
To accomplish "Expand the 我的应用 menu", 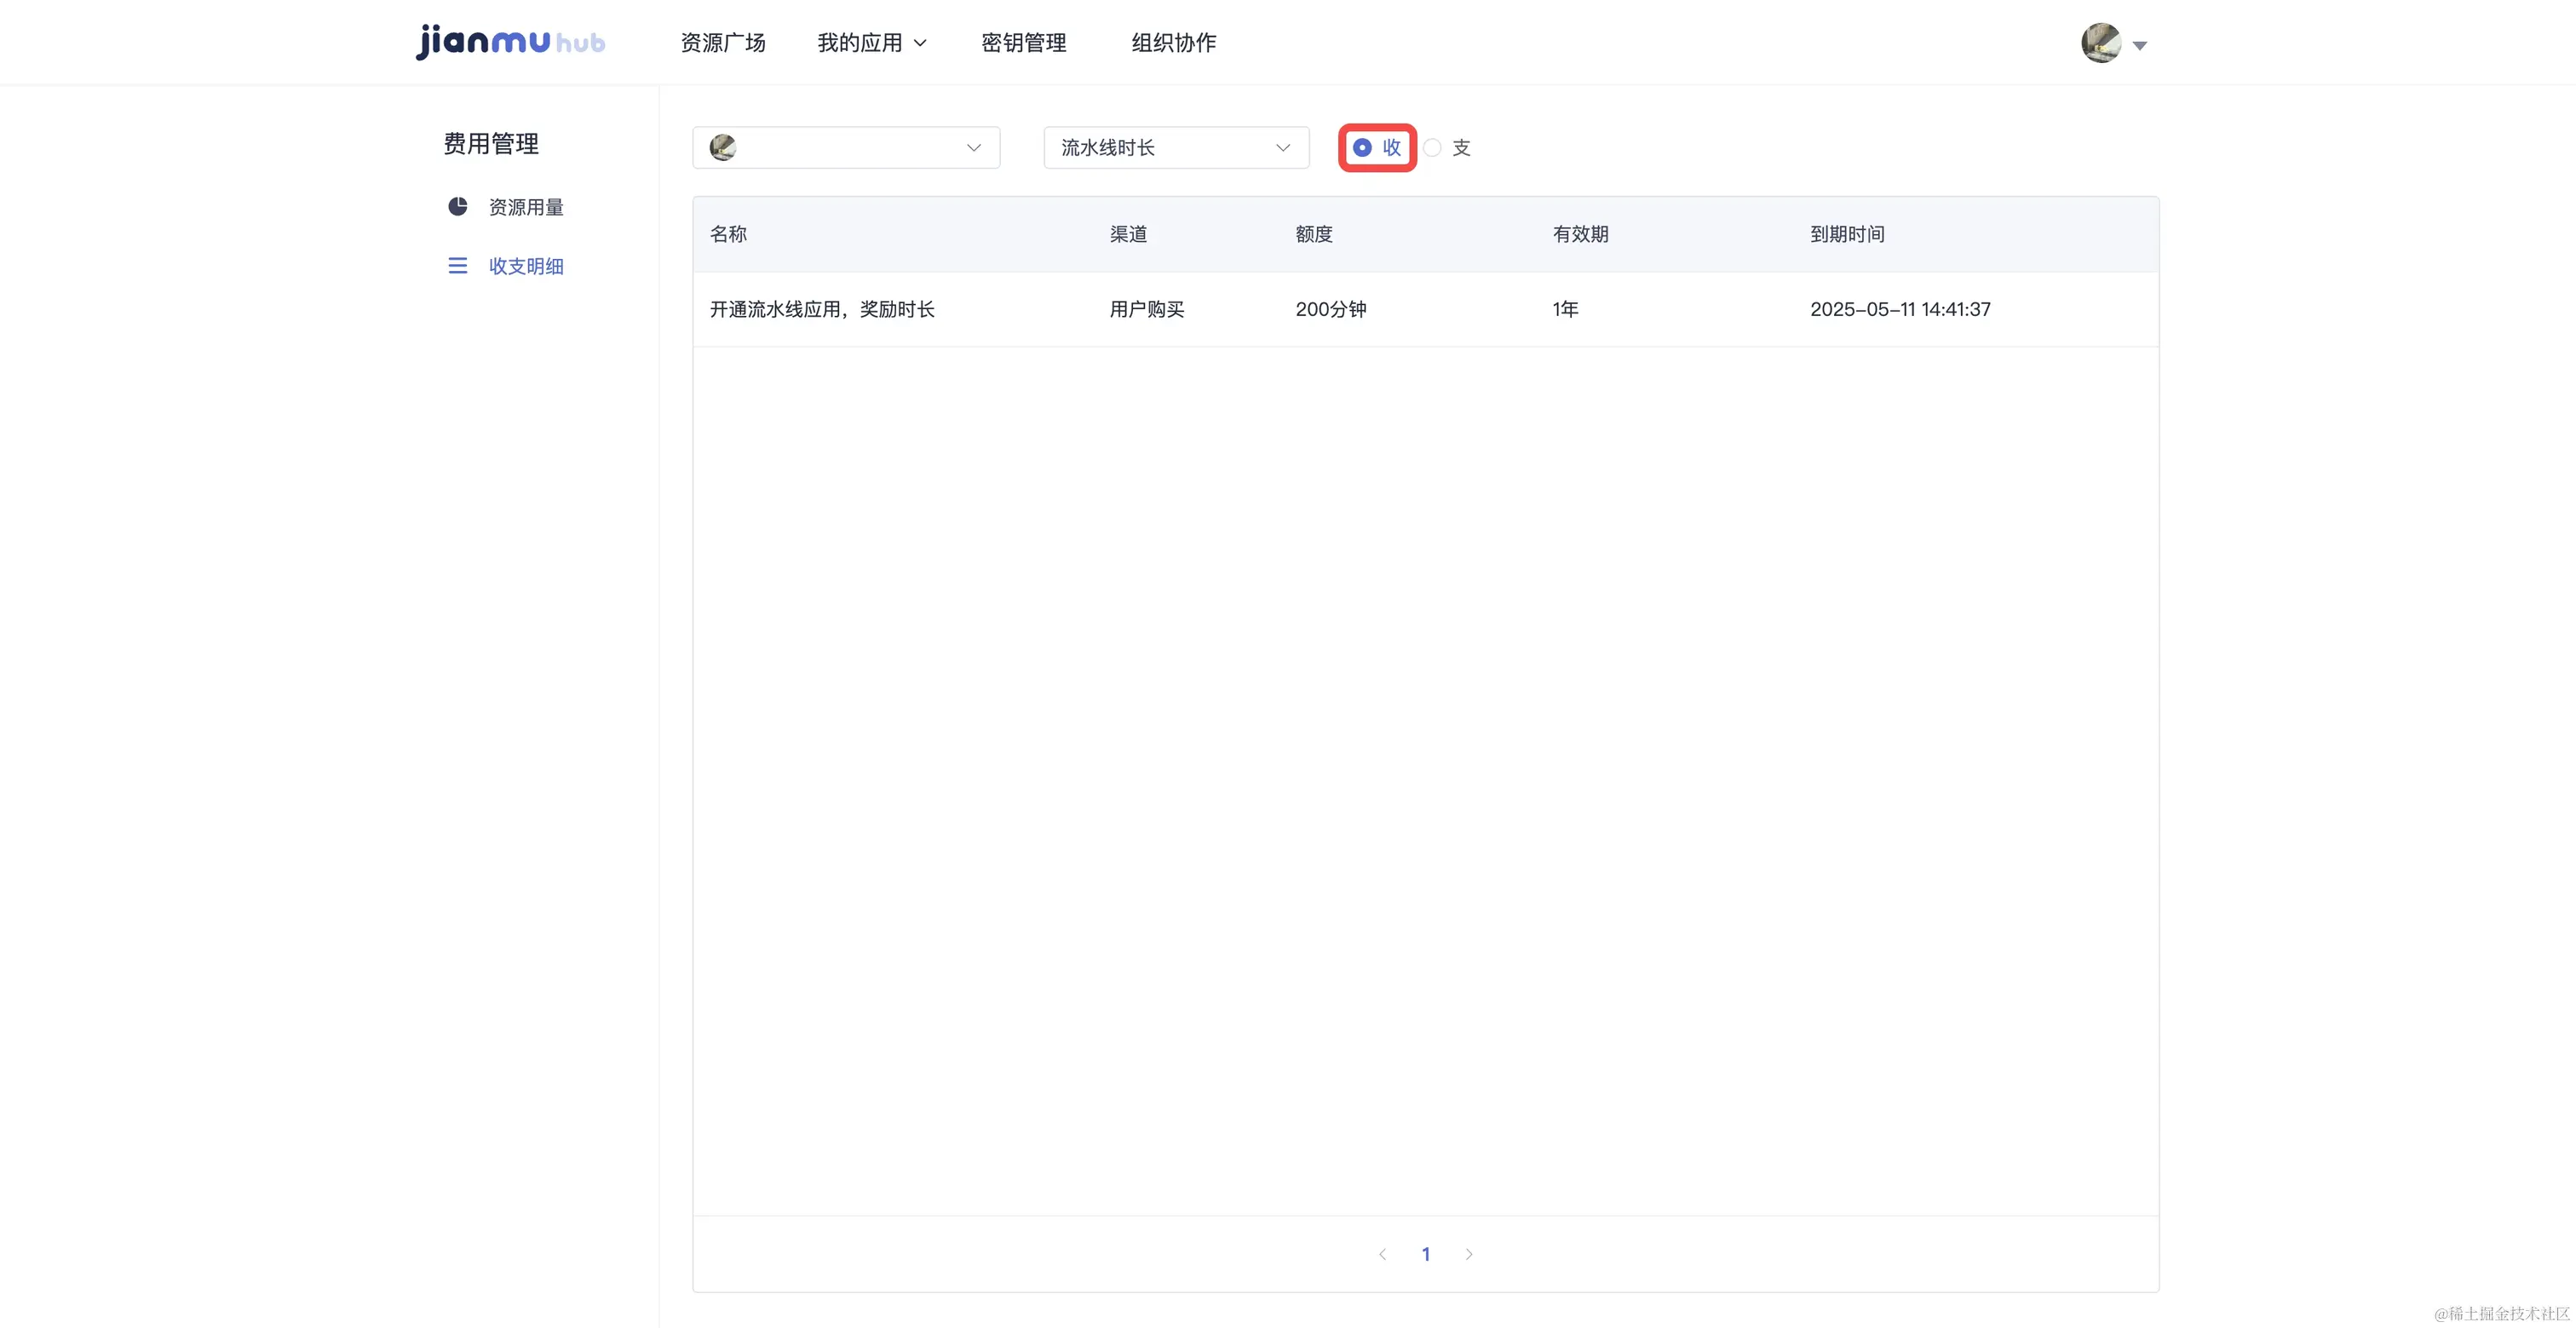I will (x=871, y=43).
